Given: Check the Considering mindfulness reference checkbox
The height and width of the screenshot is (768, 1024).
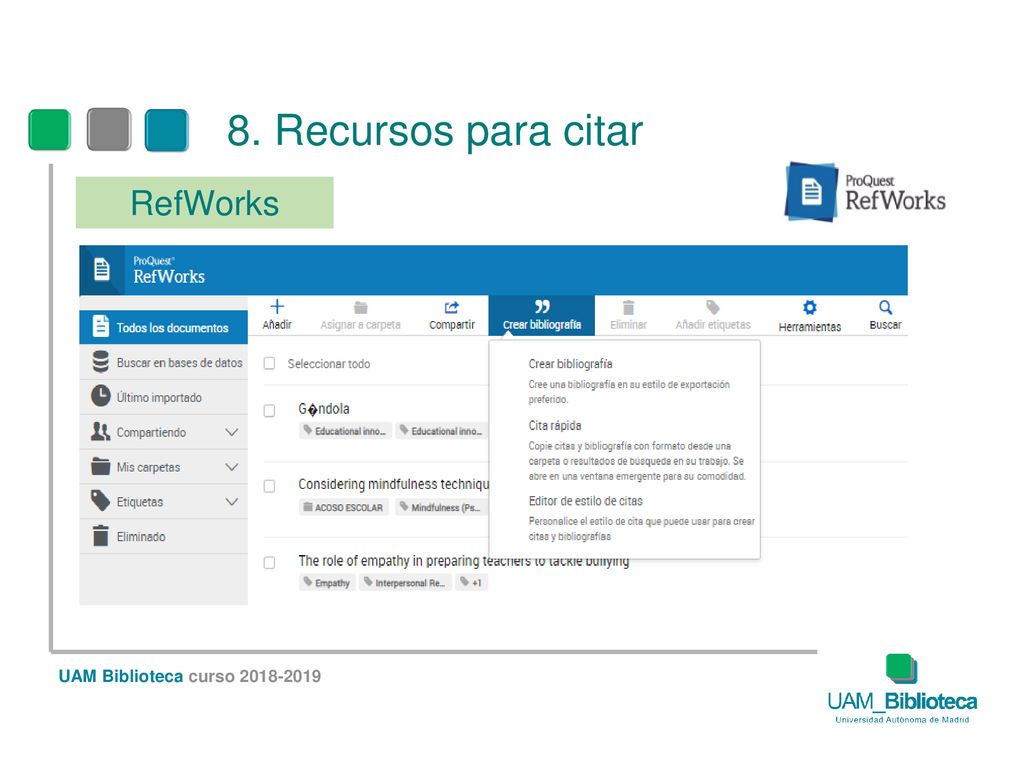Looking at the screenshot, I should pos(269,486).
